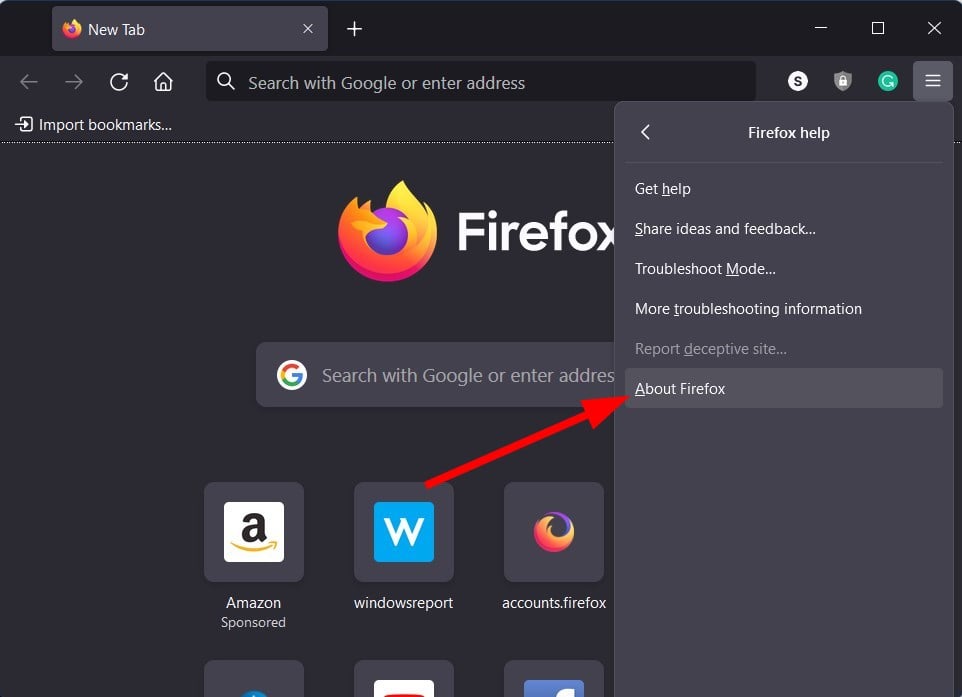Focus the address bar search field
Viewport: 962px width, 697px height.
[481, 82]
